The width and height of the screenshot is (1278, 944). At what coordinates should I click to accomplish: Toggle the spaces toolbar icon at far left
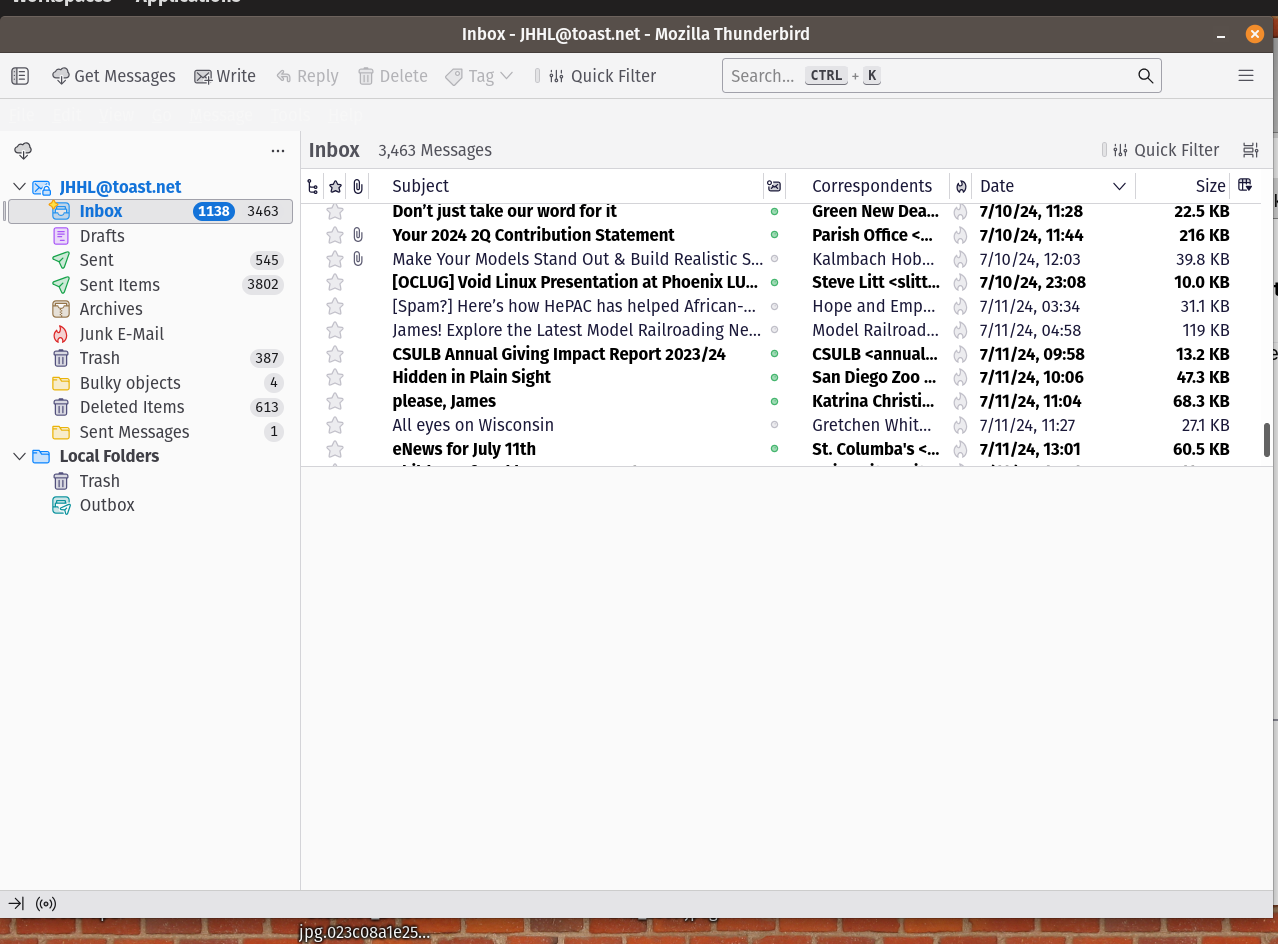(x=20, y=76)
